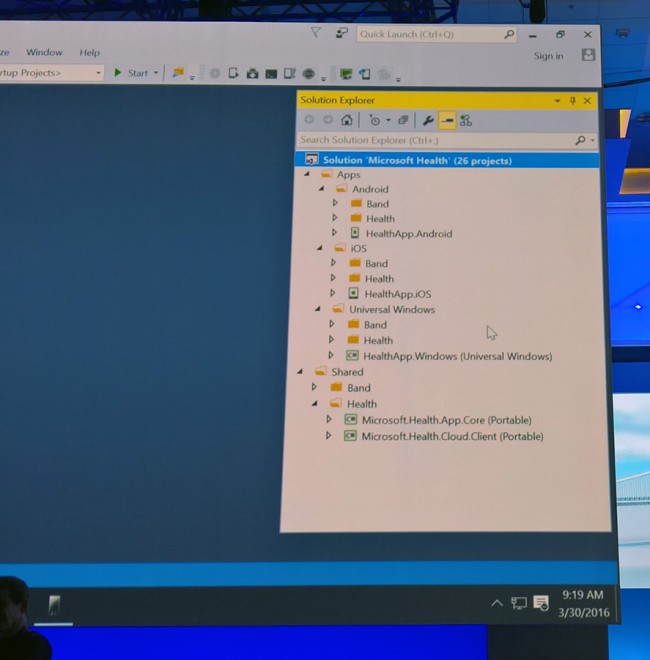Collapse the Apps folder node

(x=306, y=174)
